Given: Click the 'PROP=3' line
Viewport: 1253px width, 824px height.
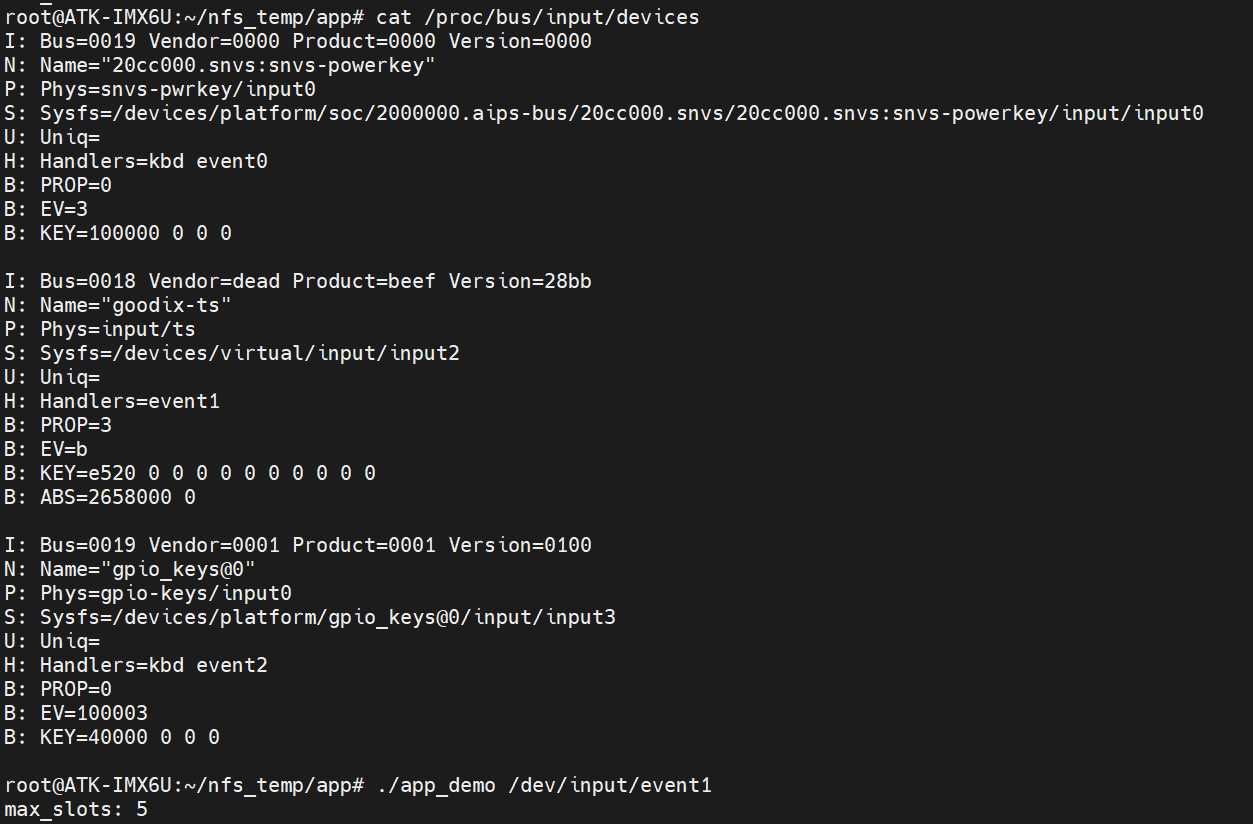Looking at the screenshot, I should (76, 425).
